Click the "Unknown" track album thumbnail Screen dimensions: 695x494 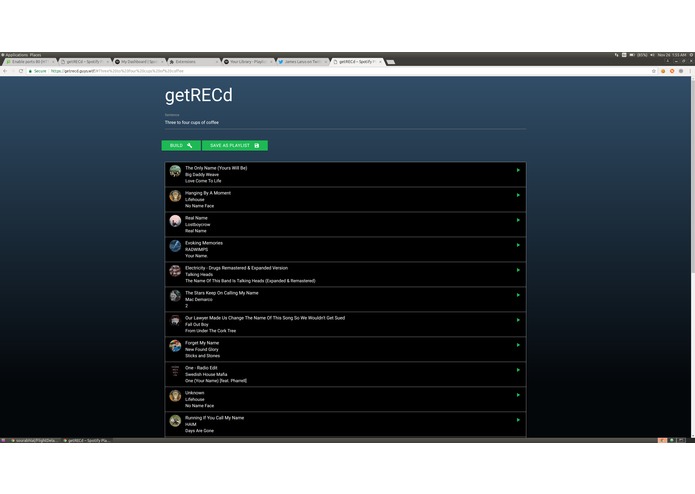click(x=175, y=396)
